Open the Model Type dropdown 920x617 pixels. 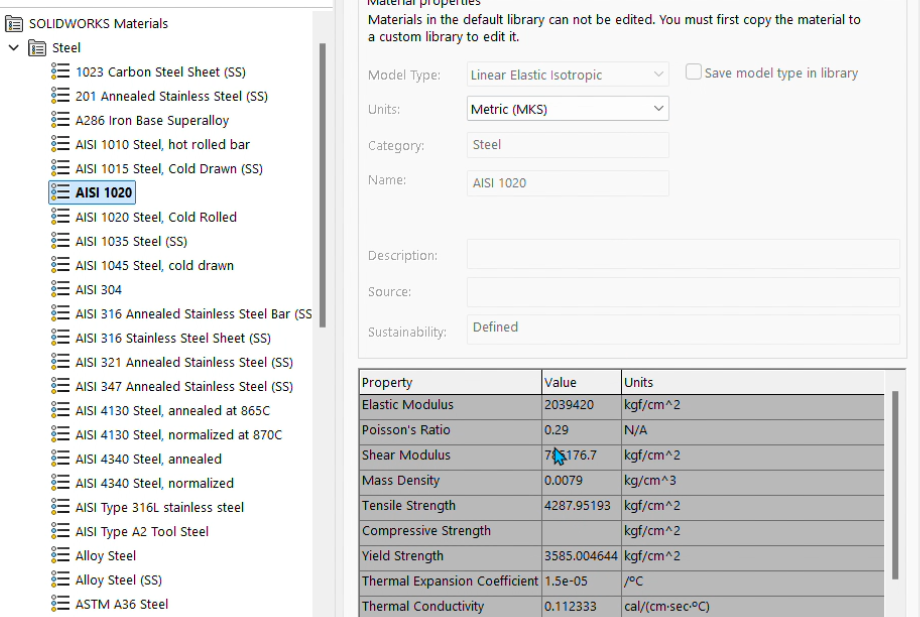click(x=568, y=74)
